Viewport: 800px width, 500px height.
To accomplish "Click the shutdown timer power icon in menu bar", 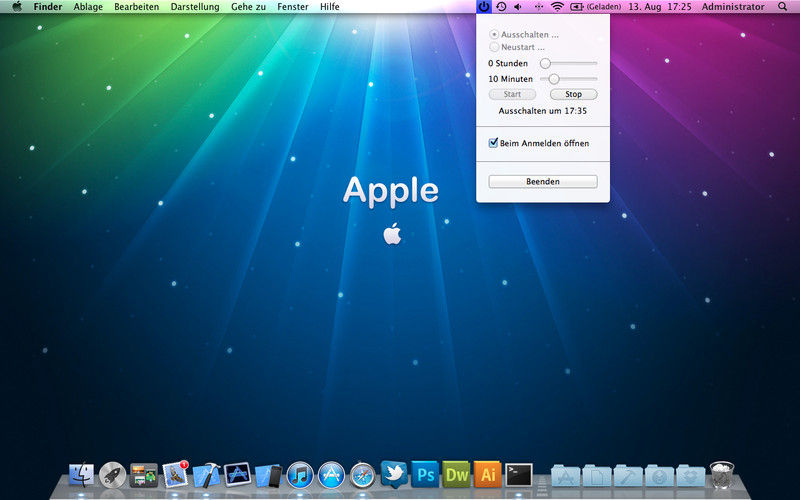I will [x=484, y=7].
